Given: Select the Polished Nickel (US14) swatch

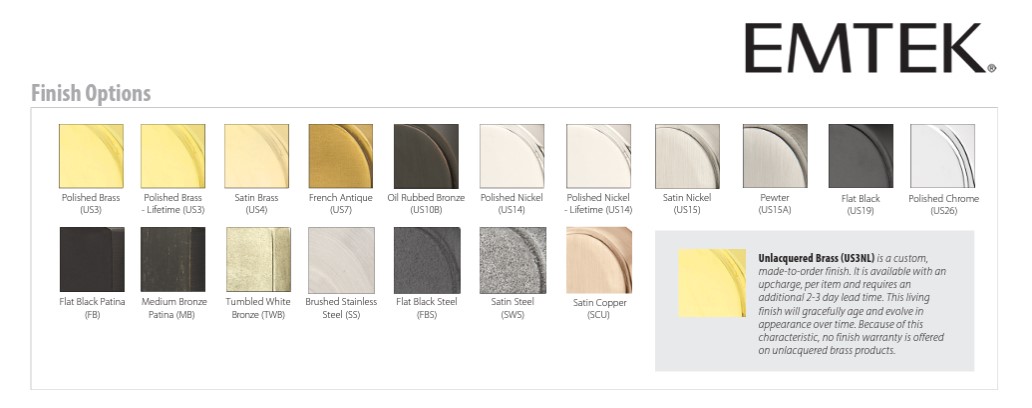Looking at the screenshot, I should [x=512, y=156].
